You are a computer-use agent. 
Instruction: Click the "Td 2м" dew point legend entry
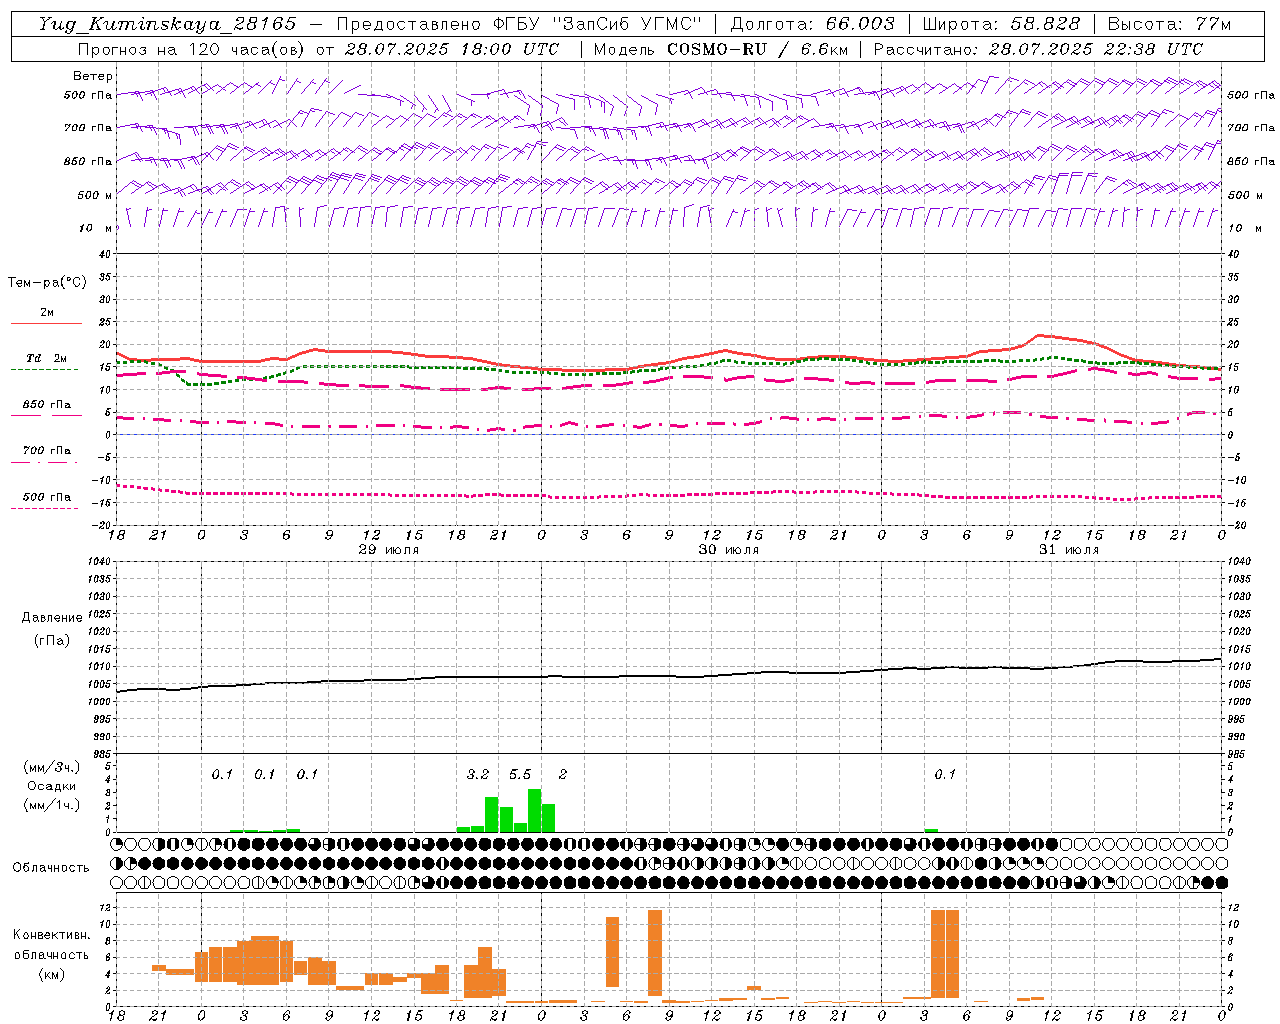tap(46, 358)
